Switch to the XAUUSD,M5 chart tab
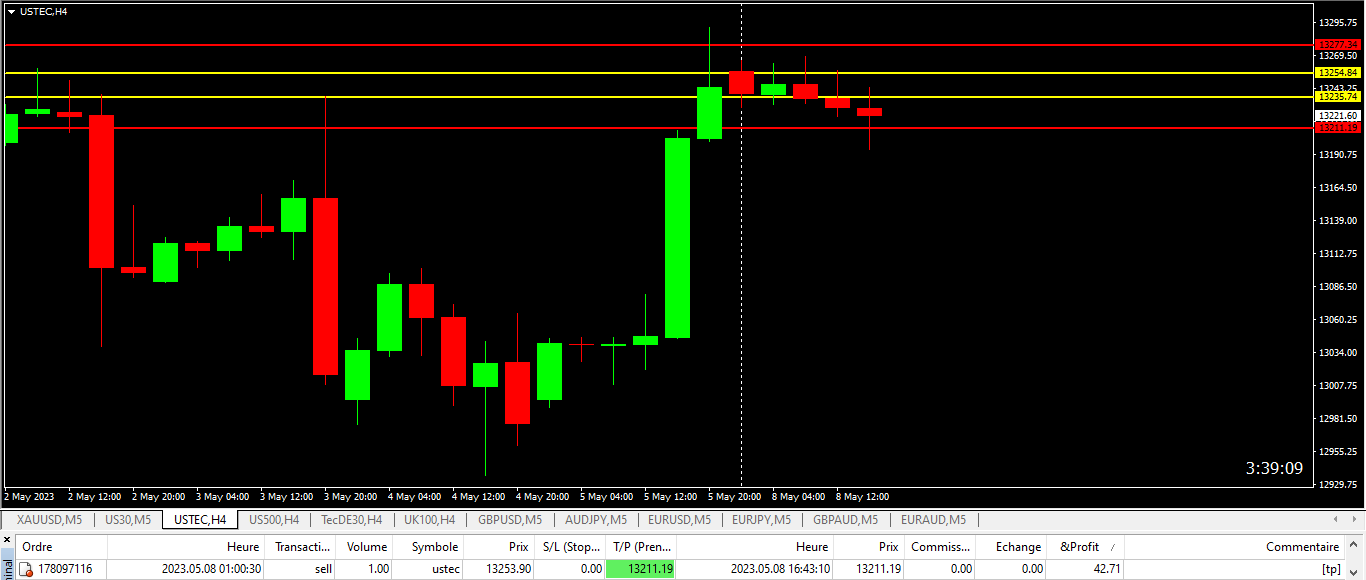Screen dimensions: 1366x580 pos(49,520)
